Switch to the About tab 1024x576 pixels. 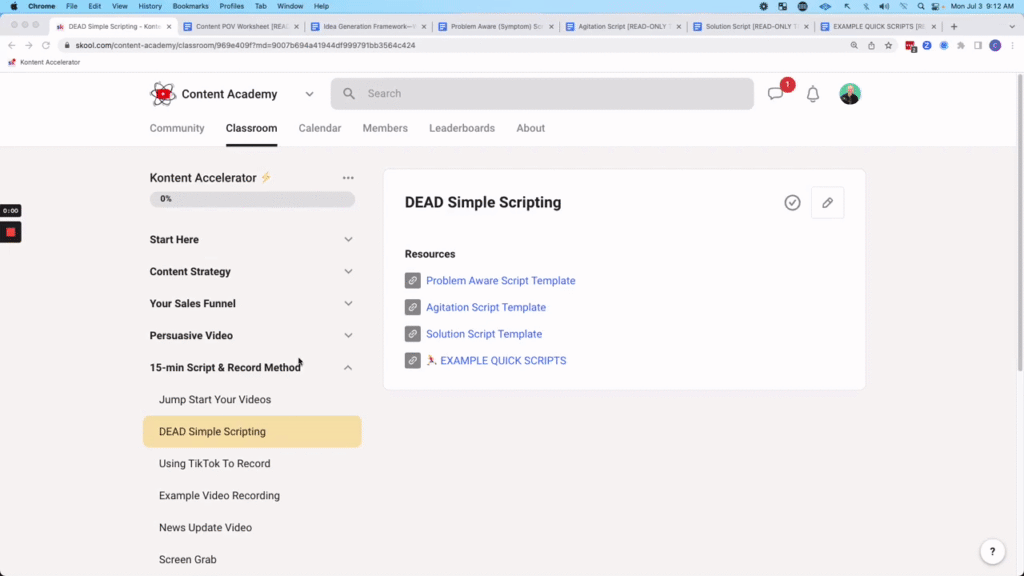530,128
